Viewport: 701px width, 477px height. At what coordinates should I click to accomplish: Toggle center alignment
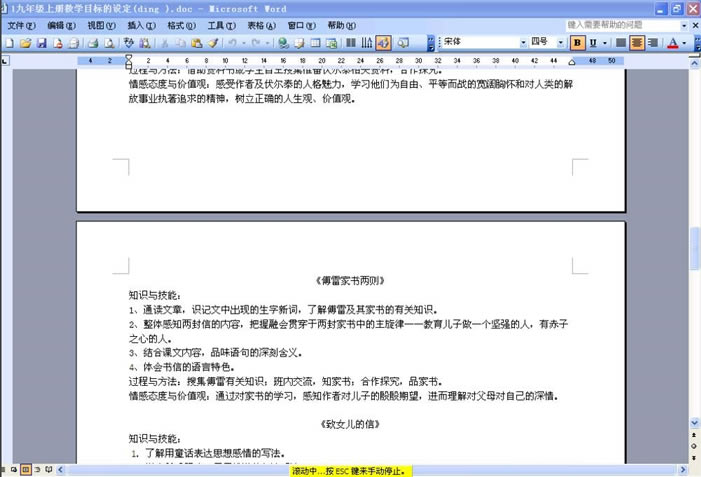pyautogui.click(x=637, y=43)
